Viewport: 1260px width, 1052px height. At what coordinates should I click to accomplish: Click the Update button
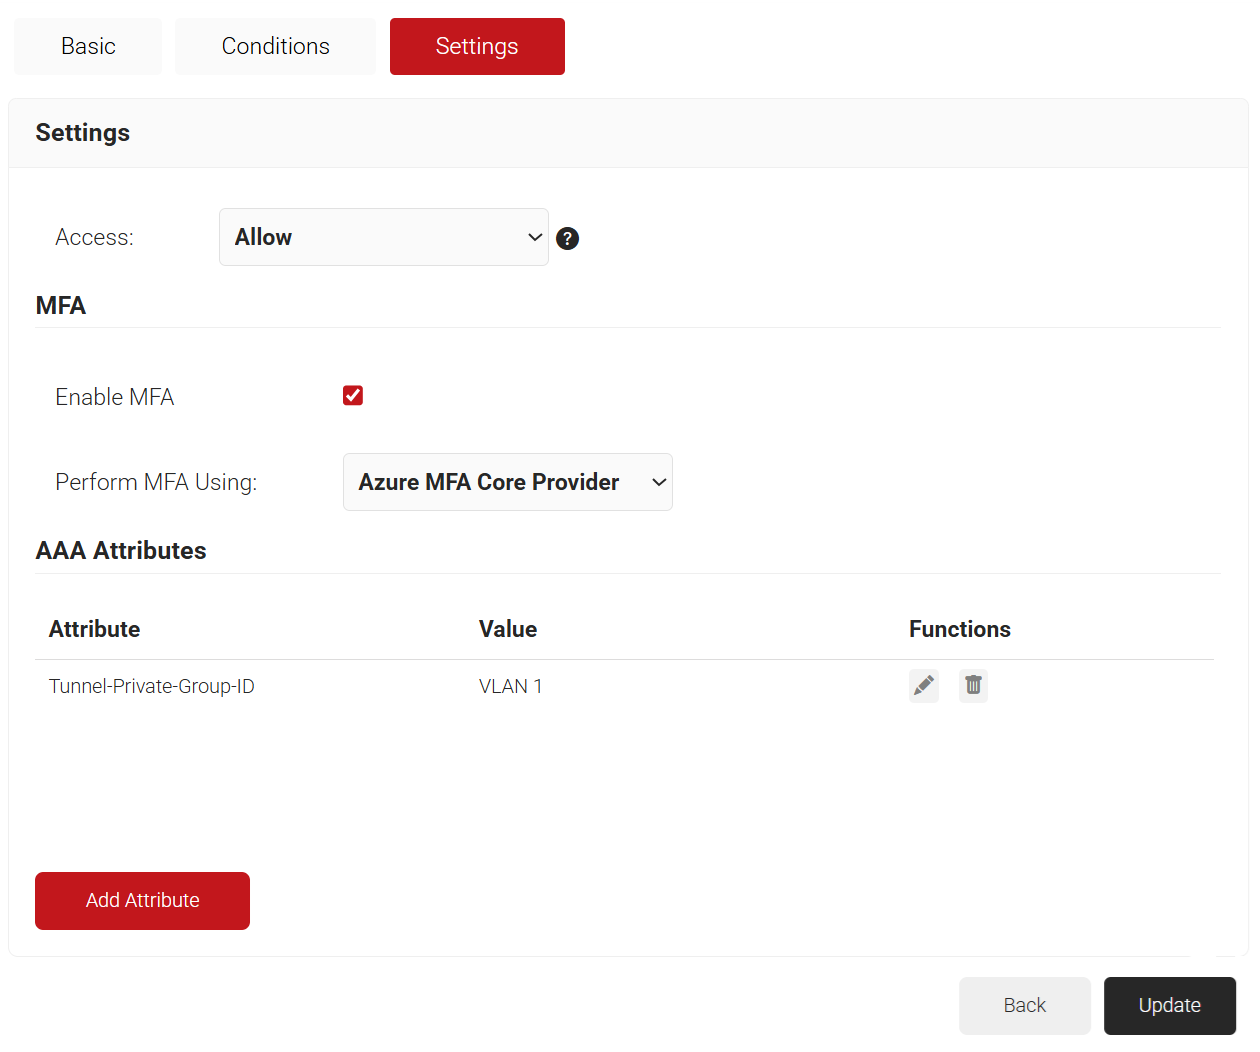tap(1169, 1005)
